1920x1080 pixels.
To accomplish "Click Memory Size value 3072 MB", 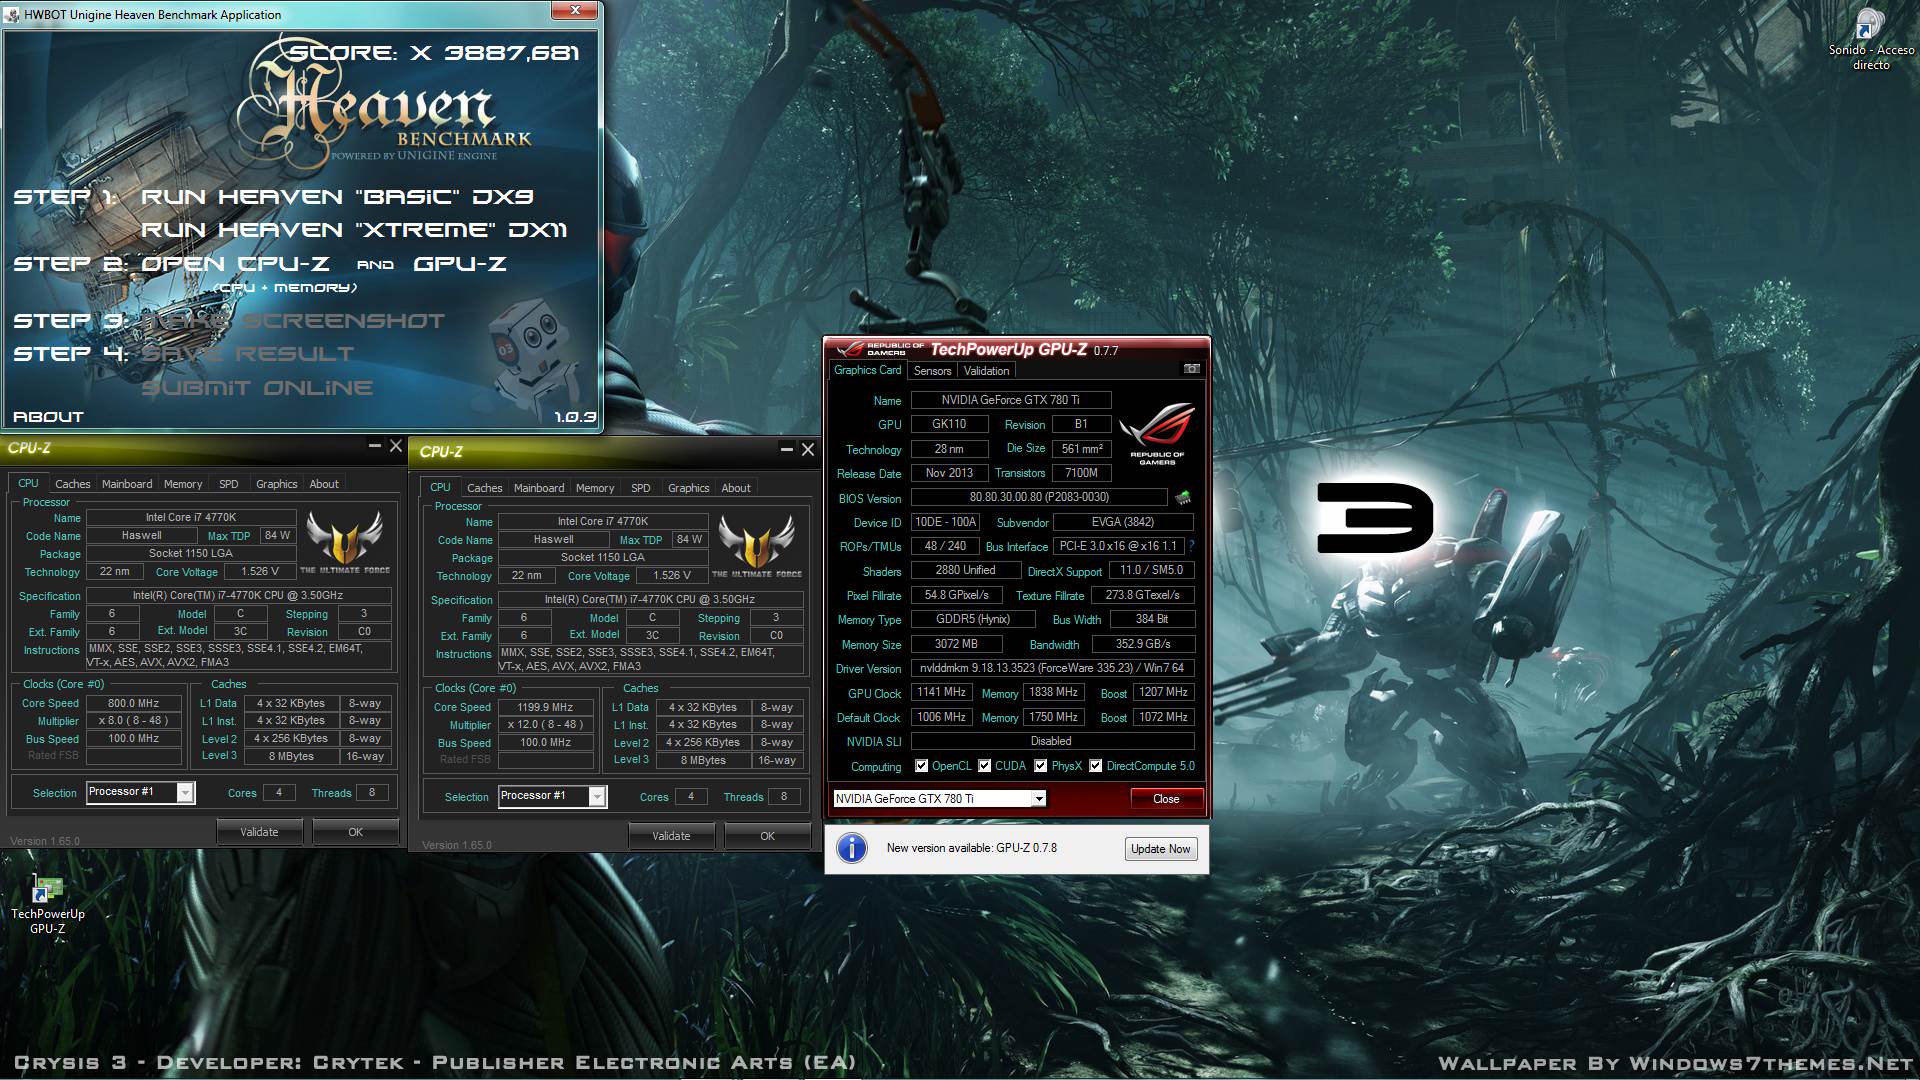I will 956,644.
